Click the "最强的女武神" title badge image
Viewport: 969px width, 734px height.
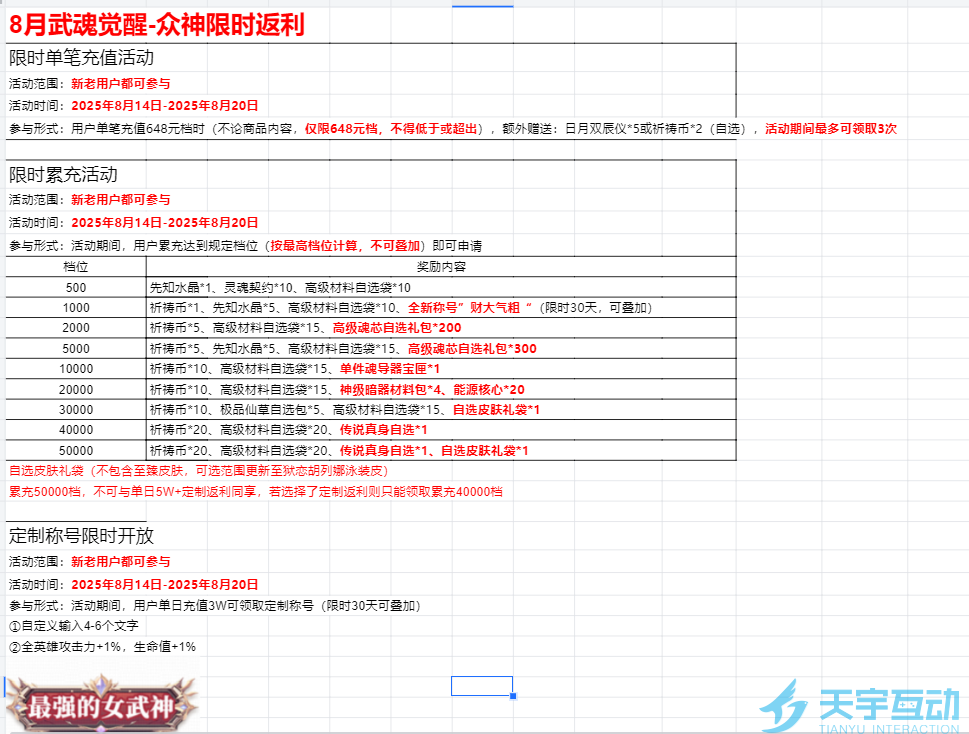101,704
